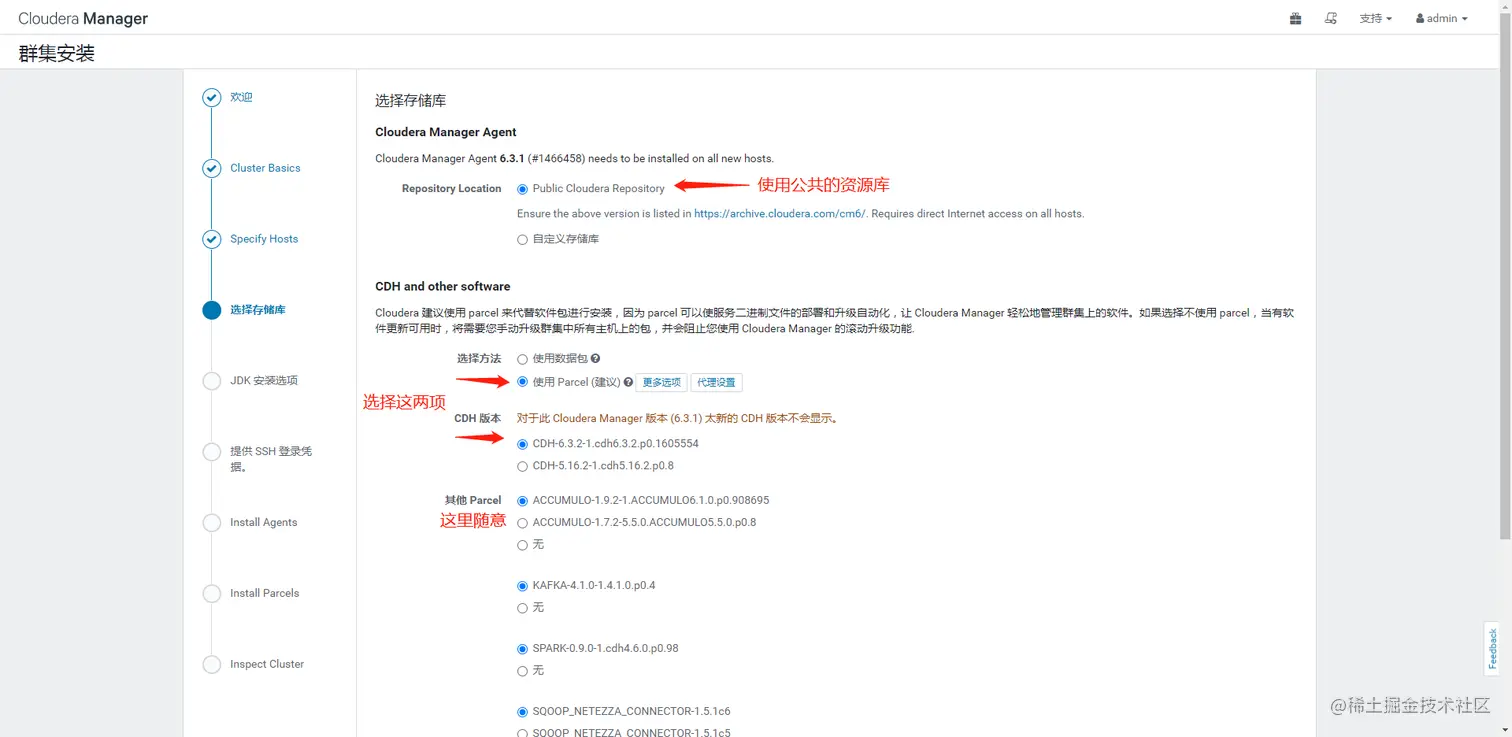This screenshot has height=737, width=1512.
Task: Select KAFKA-4.1.0-1.4.1.0.p0.4 parcel
Action: (x=522, y=586)
